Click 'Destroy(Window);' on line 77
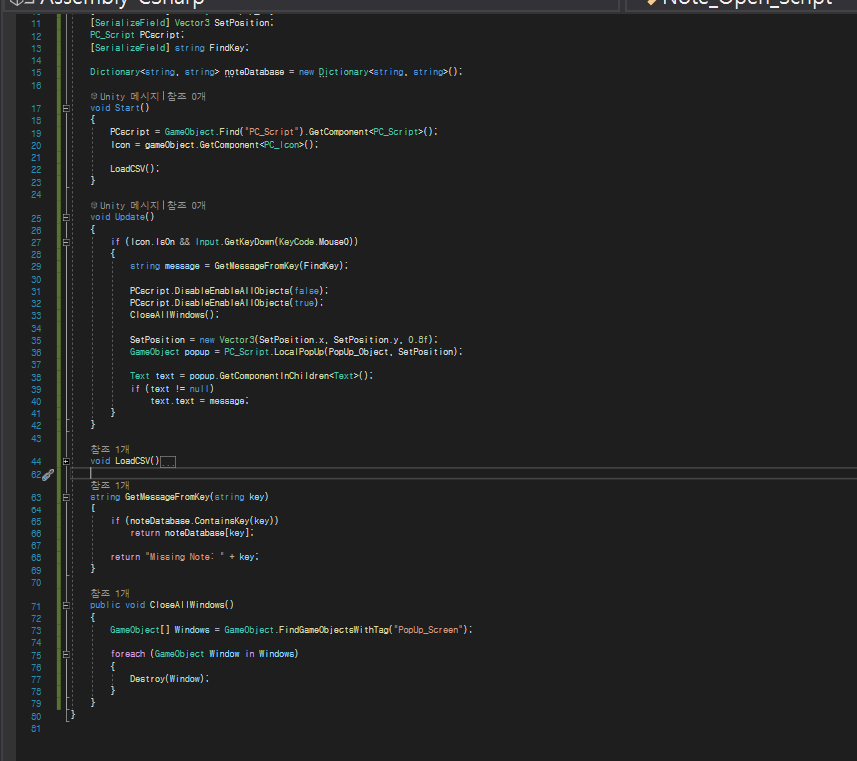 coord(169,679)
